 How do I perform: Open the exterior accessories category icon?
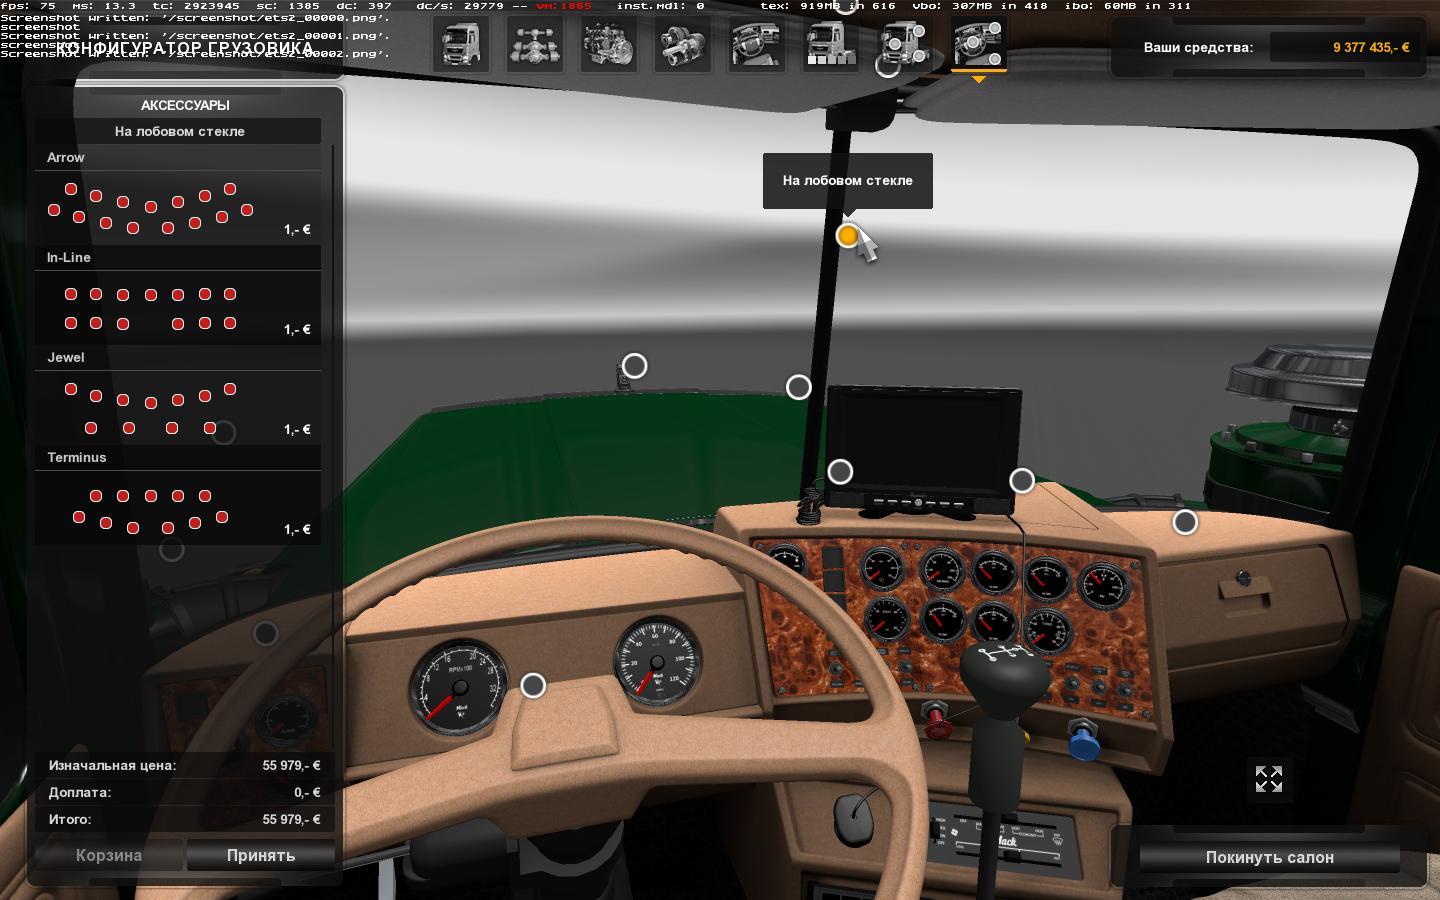pyautogui.click(x=905, y=44)
